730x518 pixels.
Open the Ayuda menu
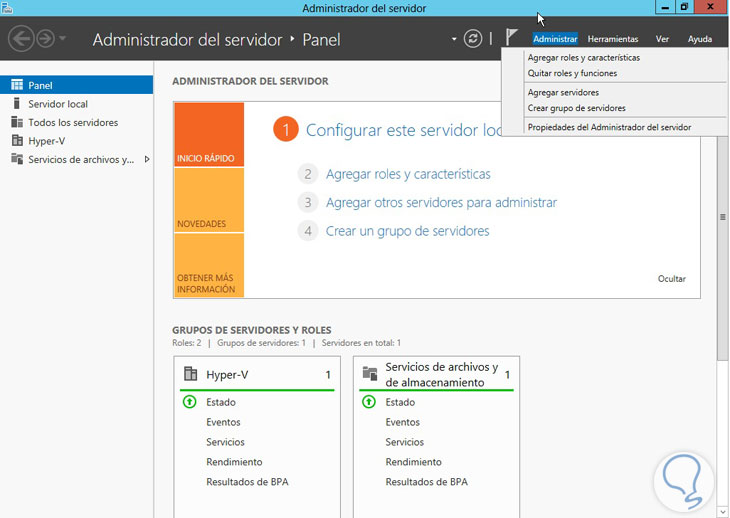(x=700, y=39)
